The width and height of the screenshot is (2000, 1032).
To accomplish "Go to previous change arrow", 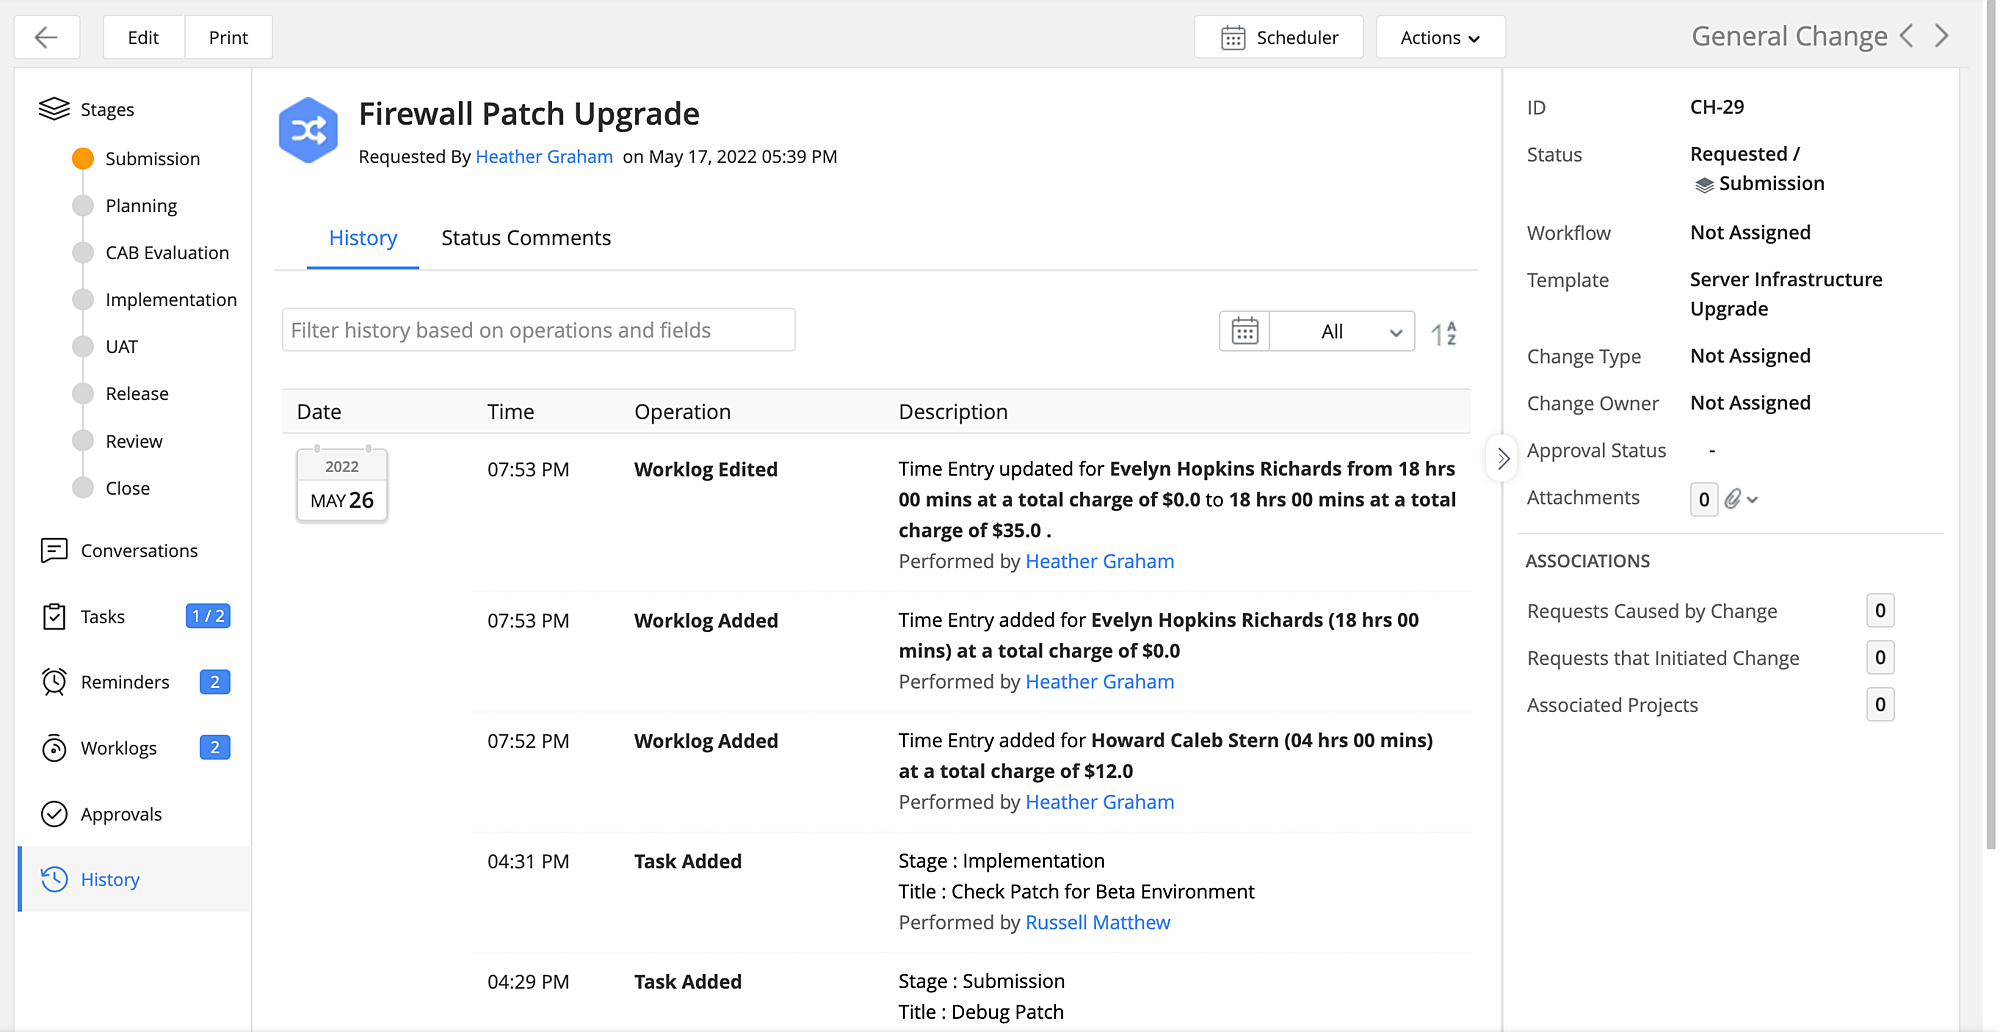I will [x=1907, y=36].
